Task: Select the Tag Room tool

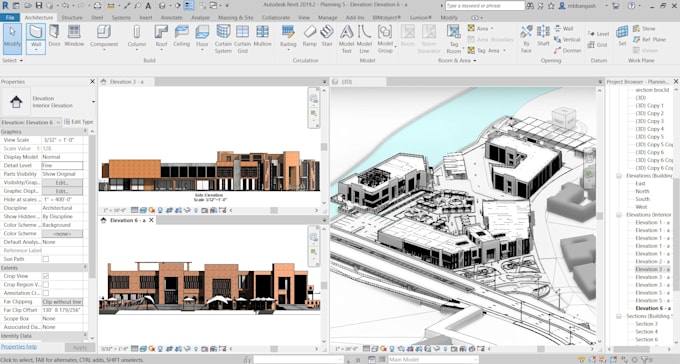Action: click(454, 39)
